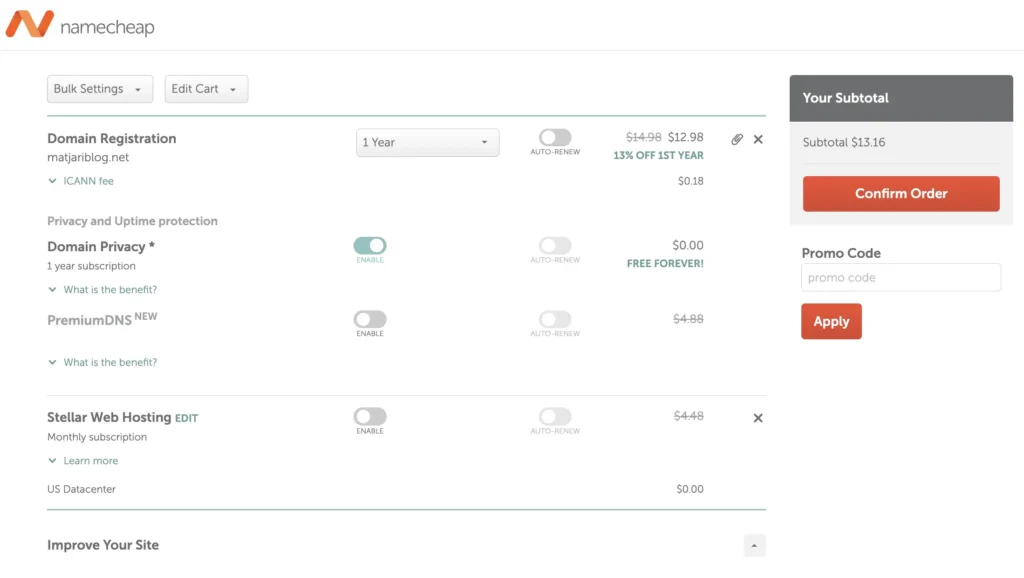Image resolution: width=1024 pixels, height=578 pixels.
Task: Click the Promo Code label
Action: [841, 253]
